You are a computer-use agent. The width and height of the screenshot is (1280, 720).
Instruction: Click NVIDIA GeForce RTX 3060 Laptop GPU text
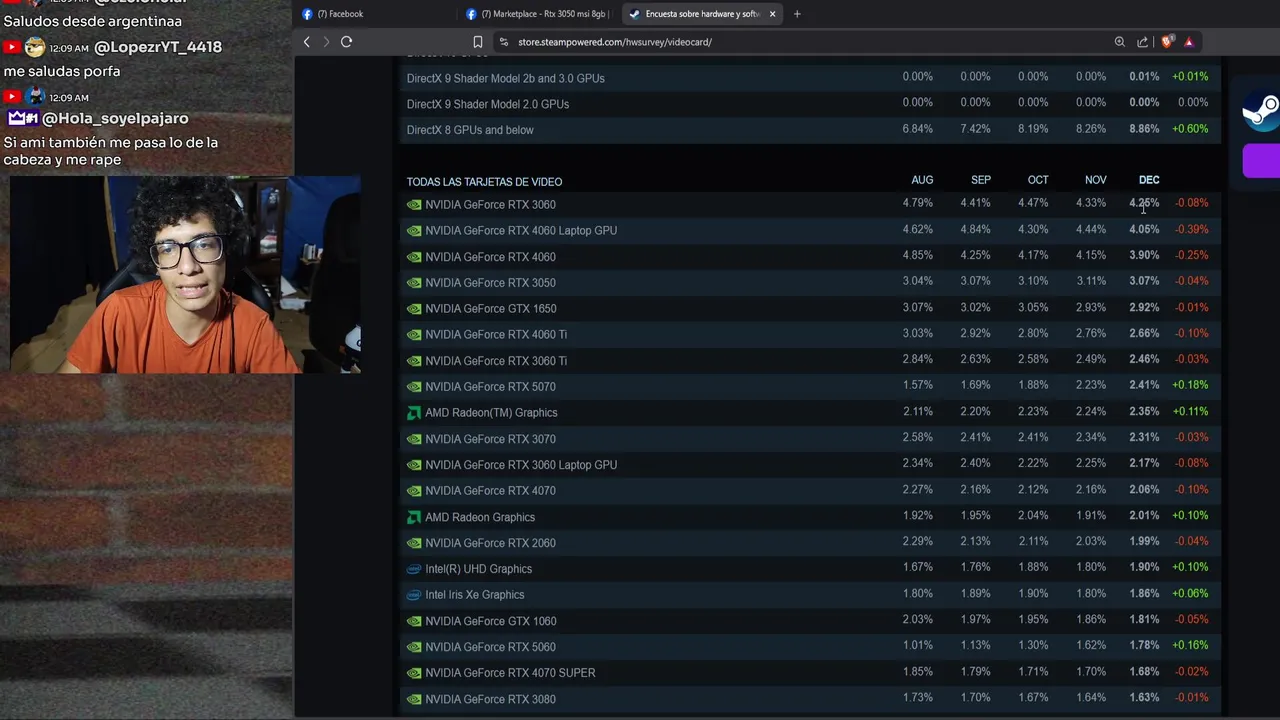(521, 465)
